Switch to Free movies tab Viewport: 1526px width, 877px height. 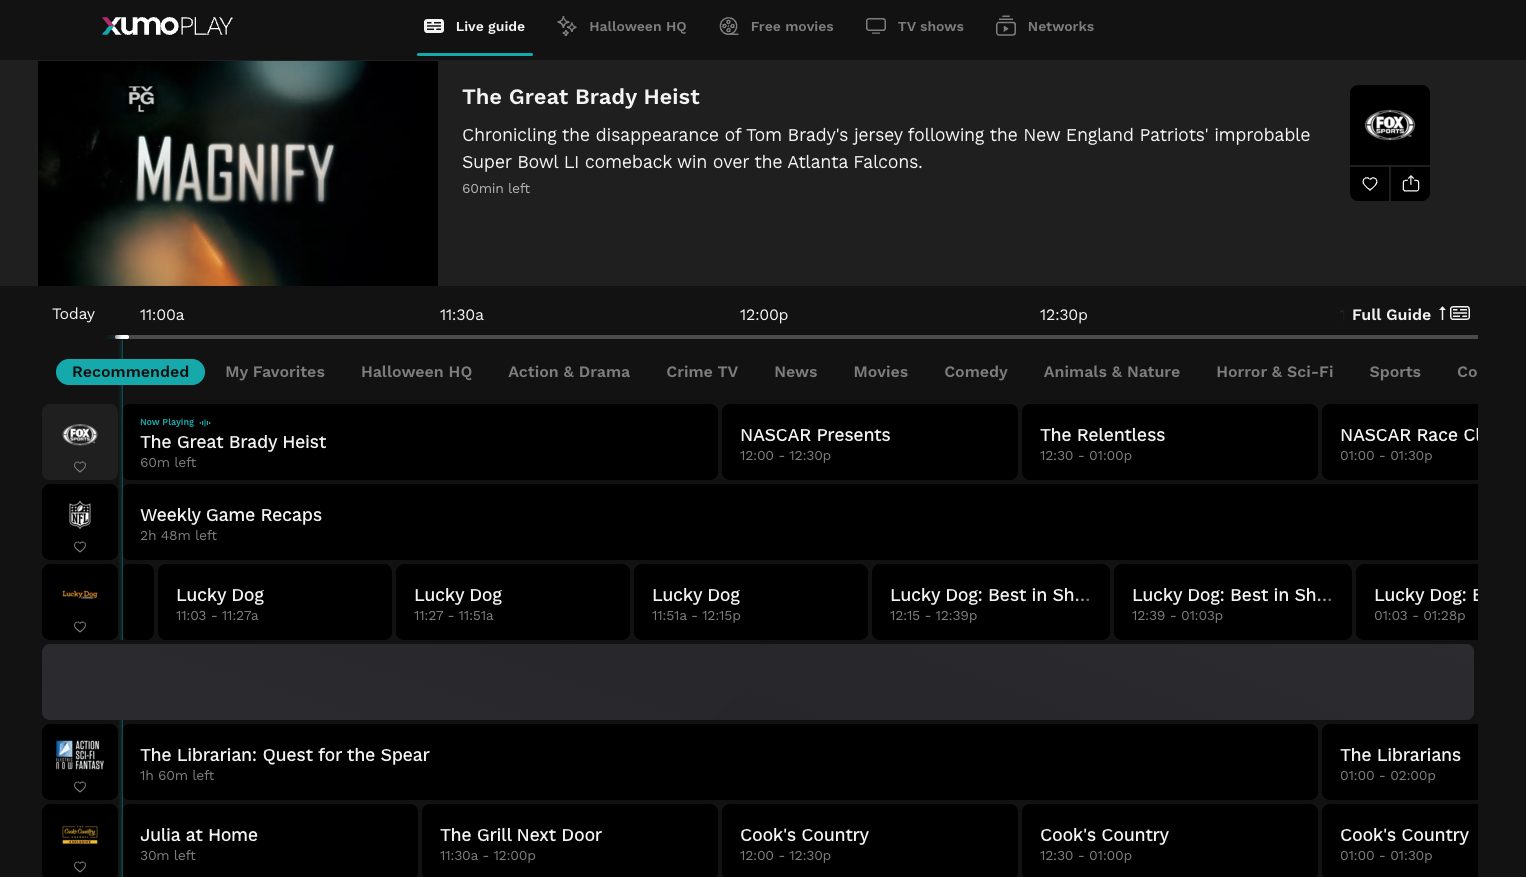pyautogui.click(x=776, y=26)
